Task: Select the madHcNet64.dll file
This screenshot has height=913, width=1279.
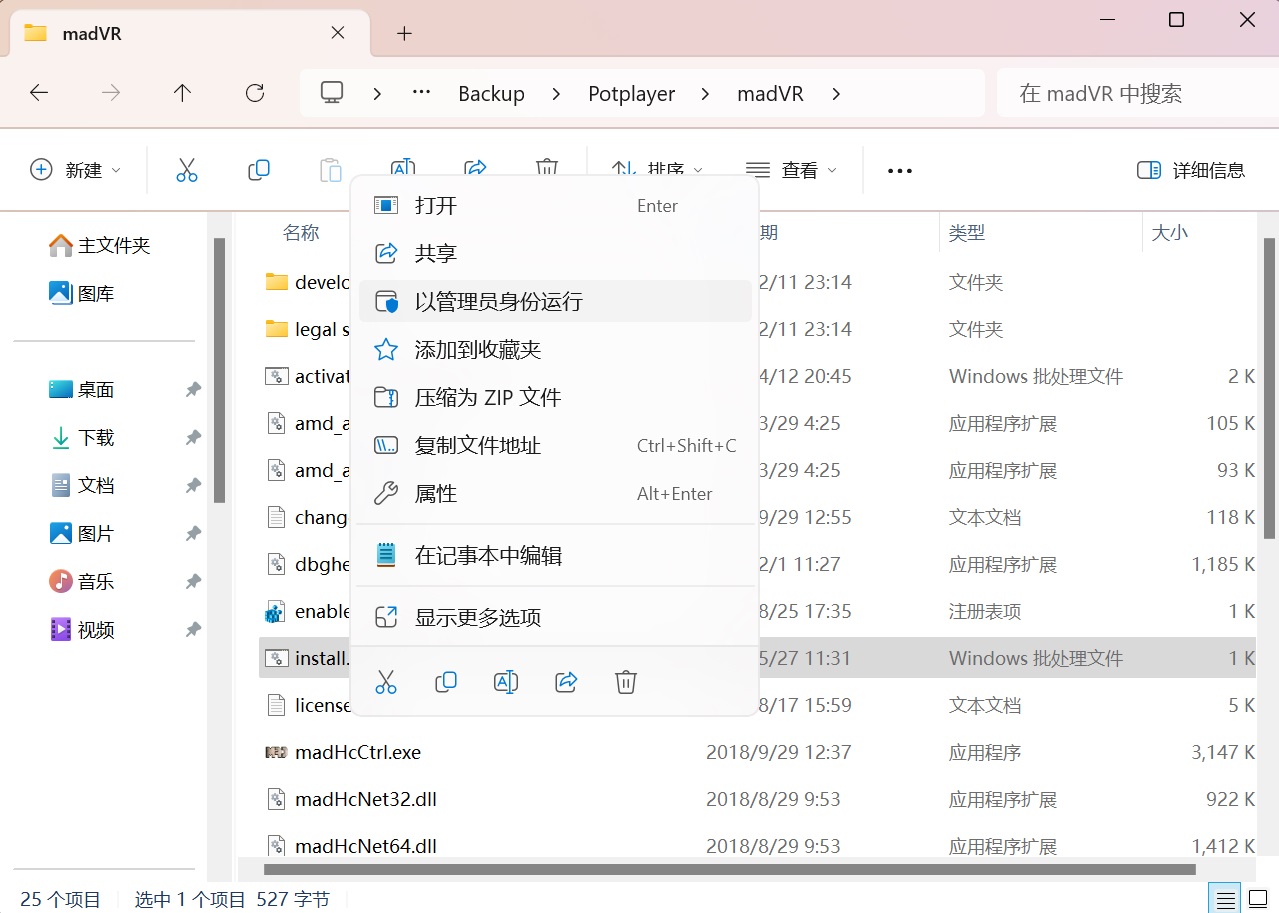Action: [x=366, y=846]
